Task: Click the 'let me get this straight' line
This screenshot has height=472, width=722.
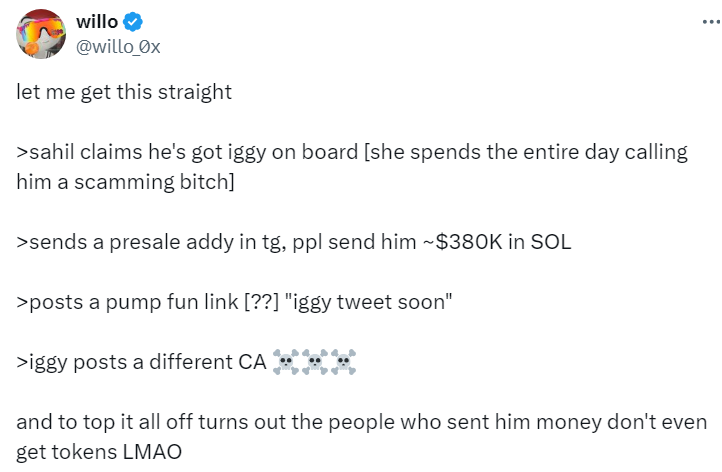Action: coord(124,92)
